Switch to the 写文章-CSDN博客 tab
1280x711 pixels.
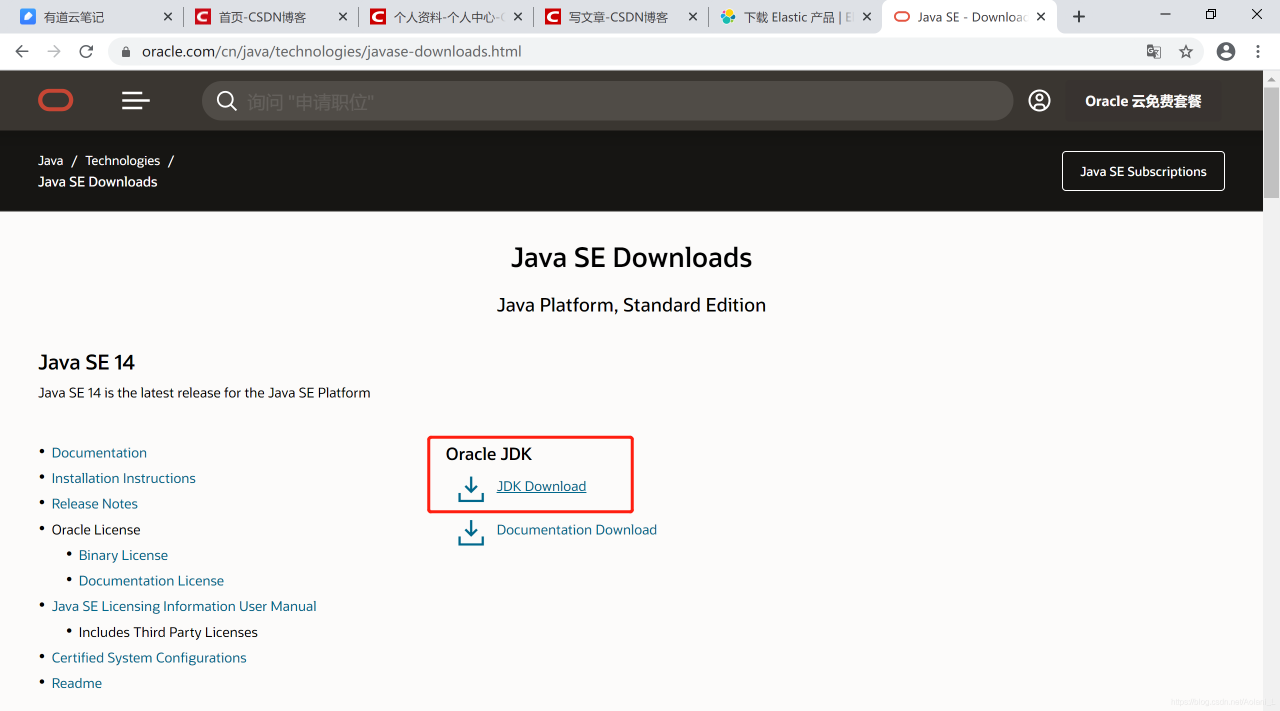(x=618, y=17)
